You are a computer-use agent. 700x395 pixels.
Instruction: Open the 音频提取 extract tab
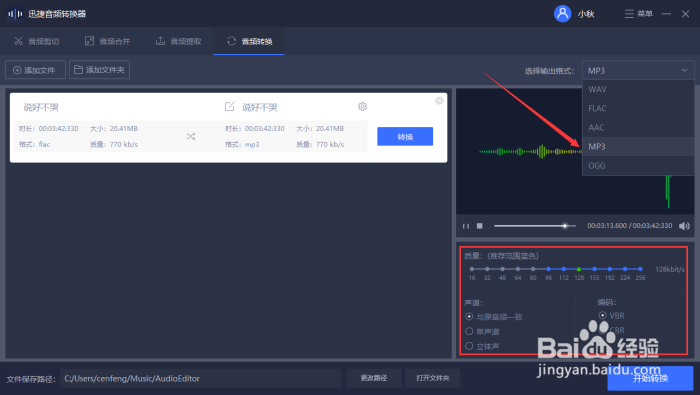pyautogui.click(x=179, y=41)
